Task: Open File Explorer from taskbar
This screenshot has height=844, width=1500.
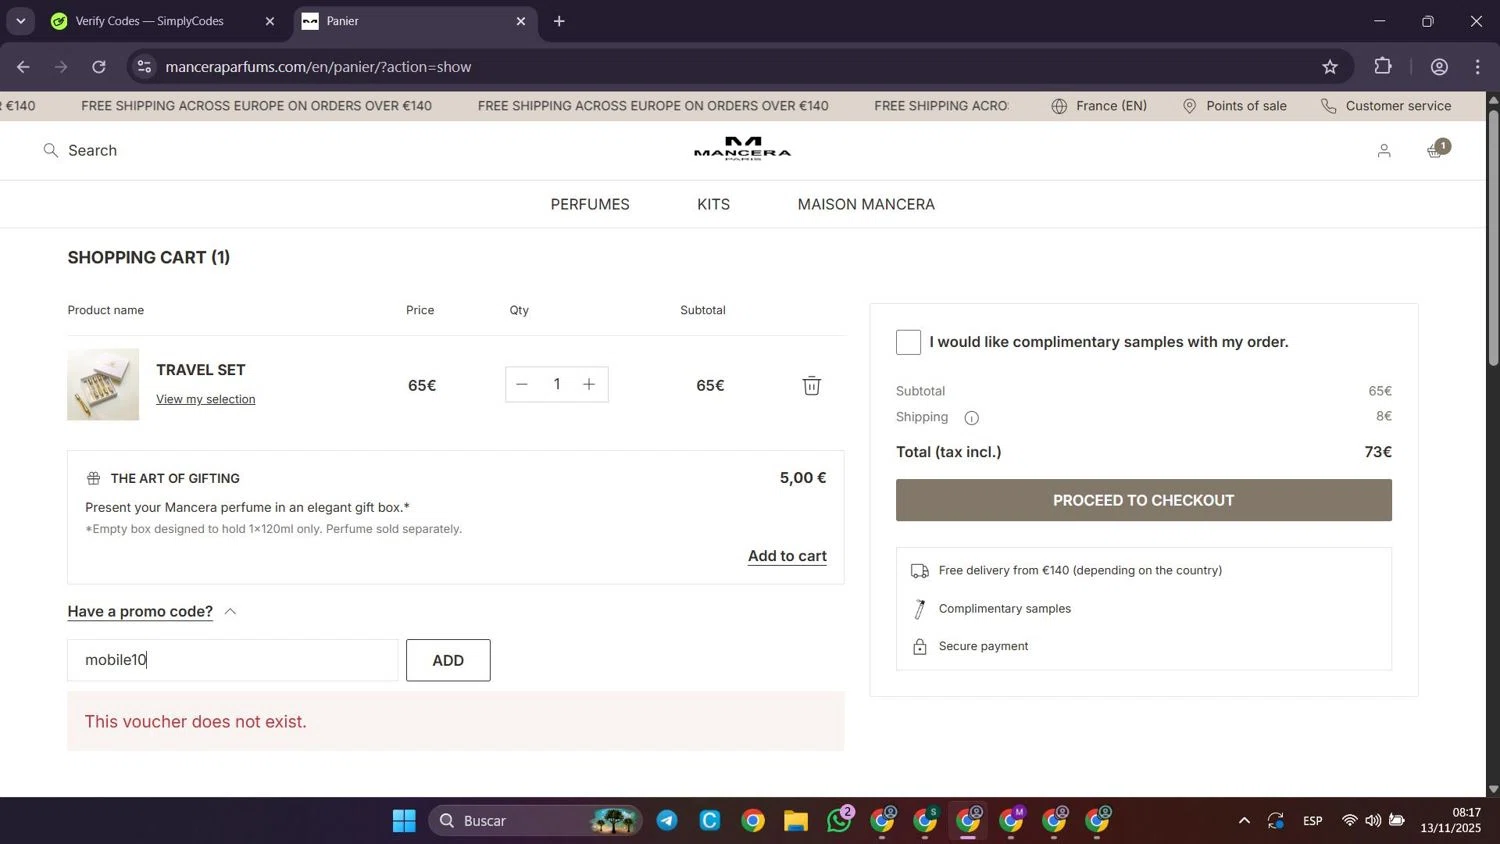Action: click(x=796, y=821)
